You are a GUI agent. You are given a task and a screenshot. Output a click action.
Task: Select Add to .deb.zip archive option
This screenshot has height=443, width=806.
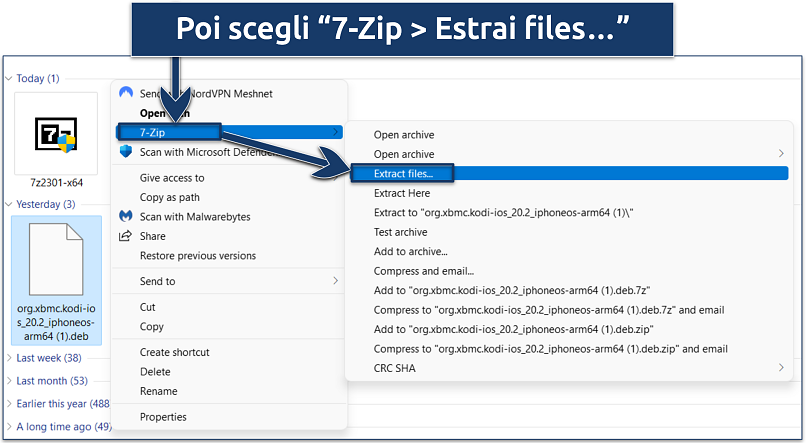click(x=514, y=329)
